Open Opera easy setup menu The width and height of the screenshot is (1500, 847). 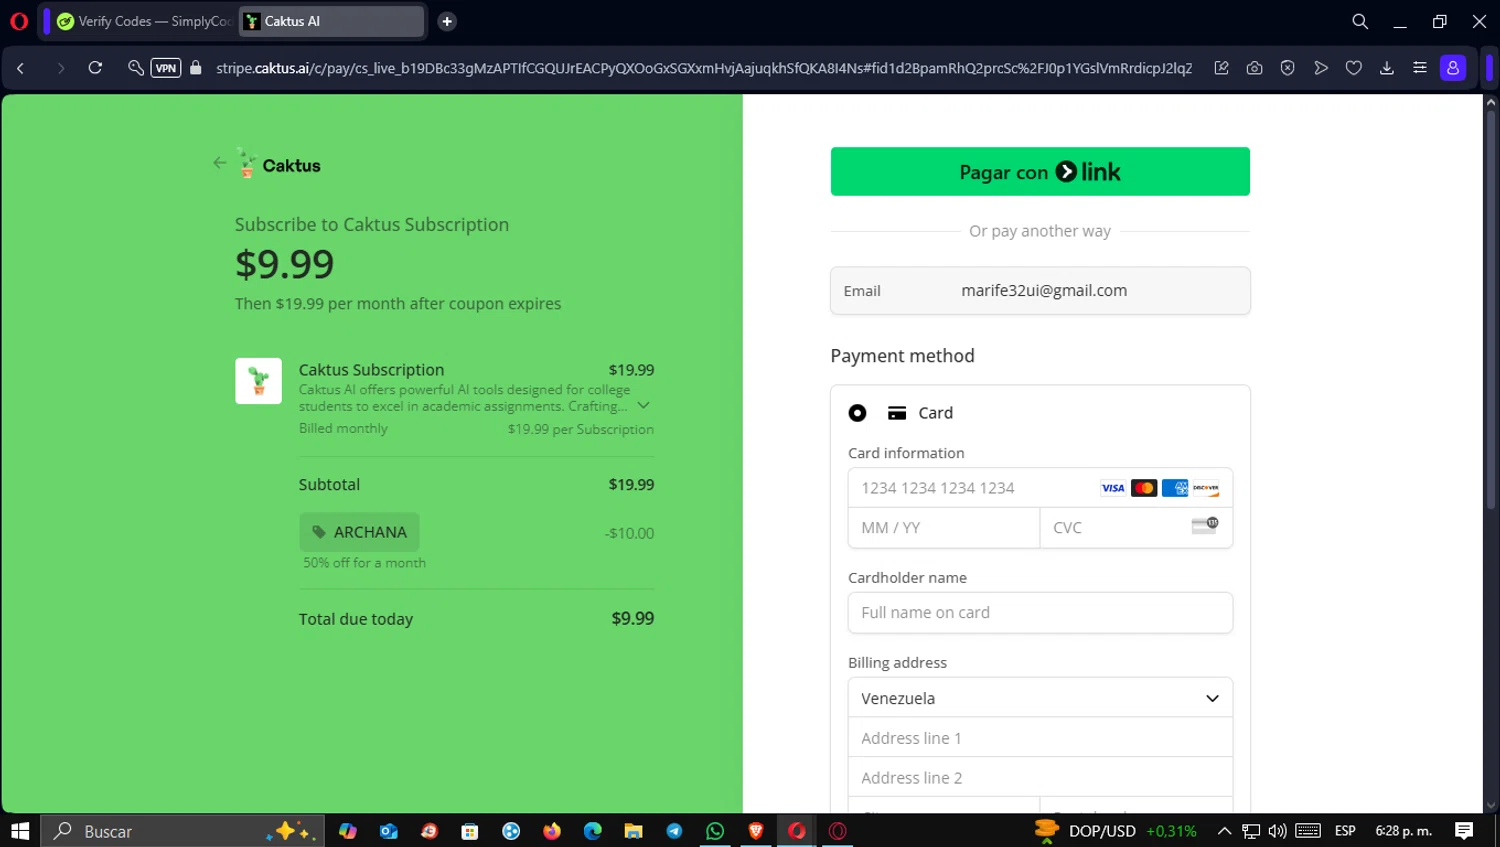[x=1420, y=68]
